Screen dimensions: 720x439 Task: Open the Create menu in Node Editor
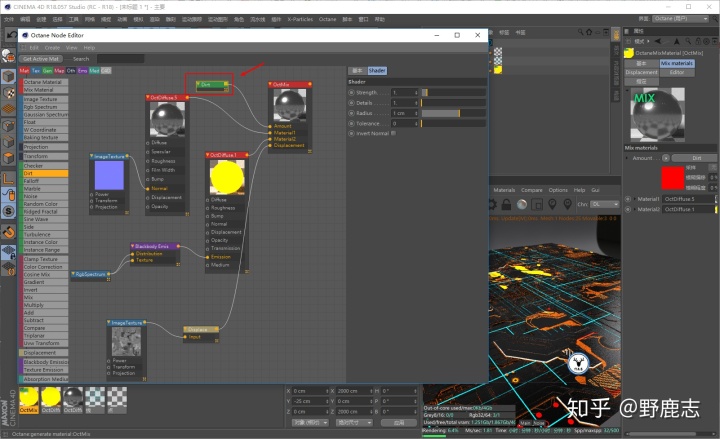[52, 48]
